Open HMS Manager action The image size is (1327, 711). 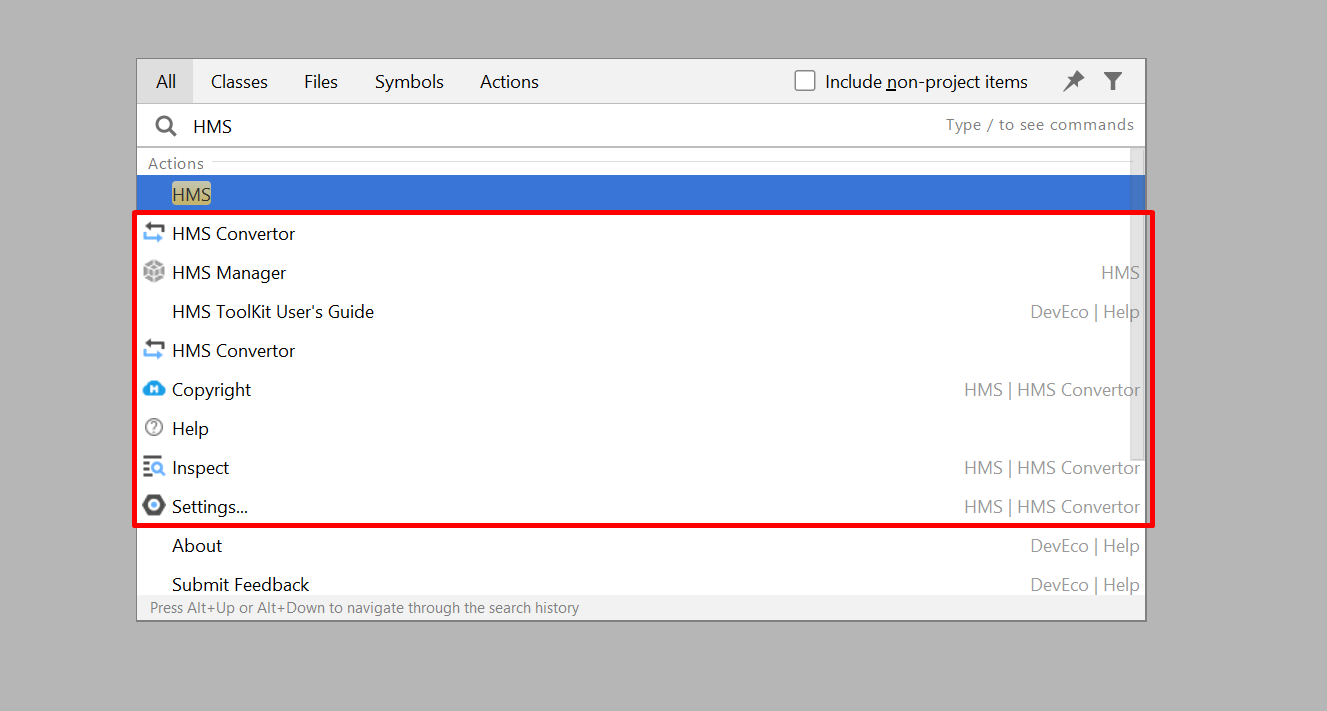[641, 273]
